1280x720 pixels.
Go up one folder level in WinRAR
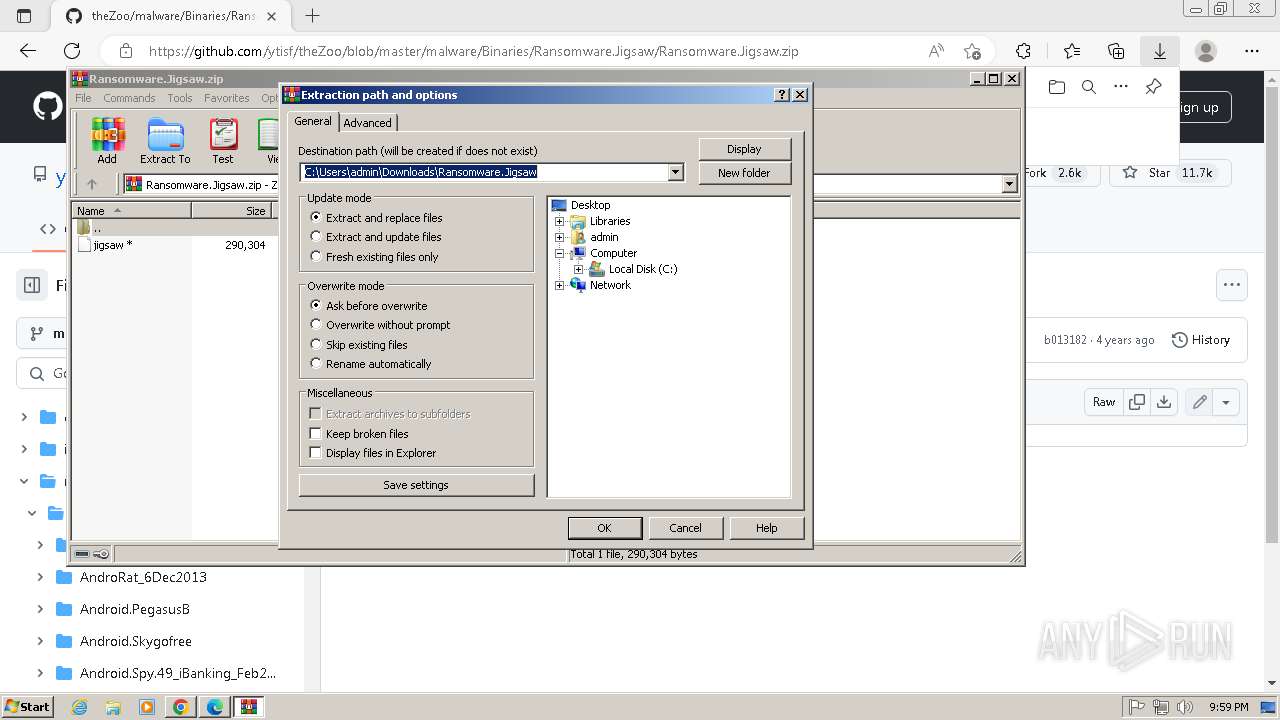pyautogui.click(x=92, y=184)
